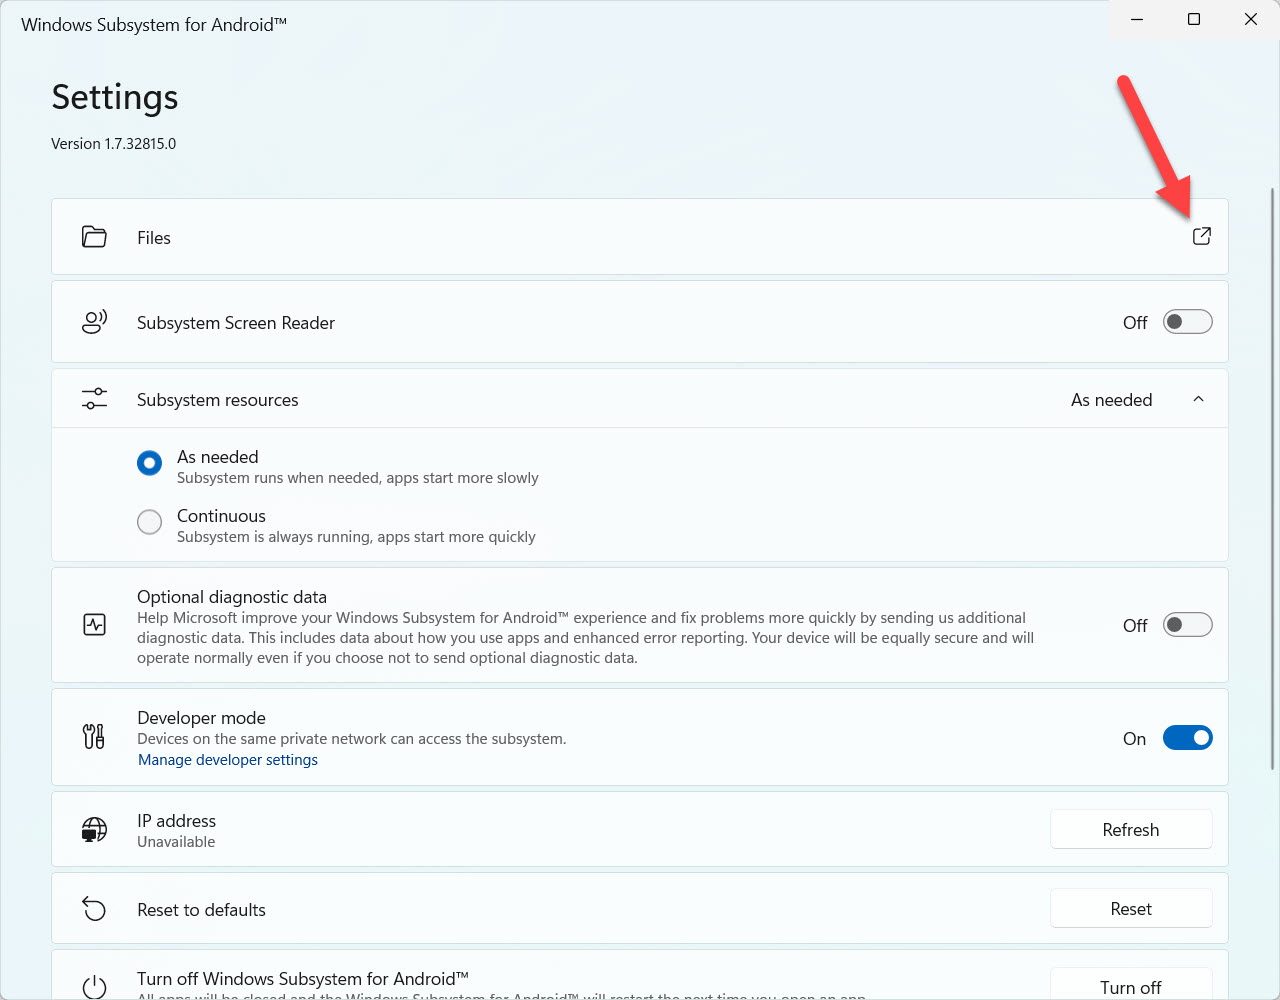Disable the Developer mode toggle

tap(1187, 738)
